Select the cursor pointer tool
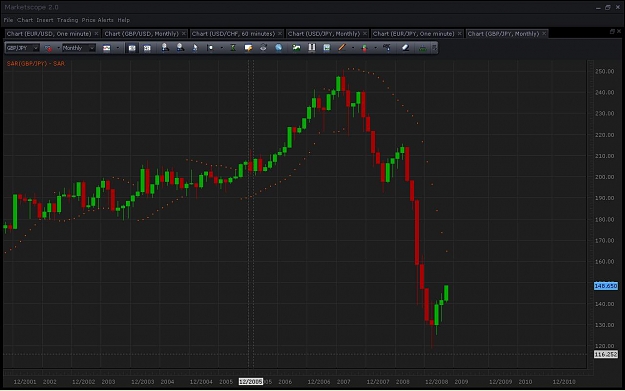The width and height of the screenshot is (625, 391). pos(195,48)
